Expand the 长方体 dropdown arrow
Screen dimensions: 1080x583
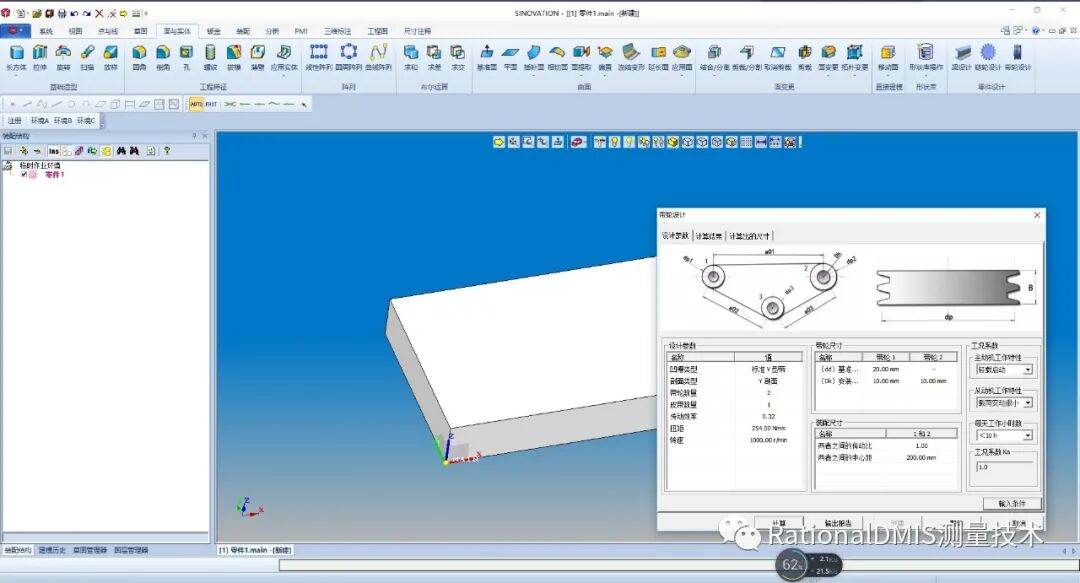[16, 74]
